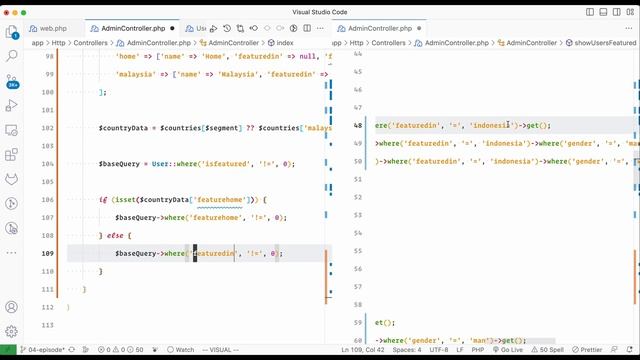This screenshot has height=360, width=640.
Task: Click 'Http' breadcrumb in left editor
Action: click(58, 43)
